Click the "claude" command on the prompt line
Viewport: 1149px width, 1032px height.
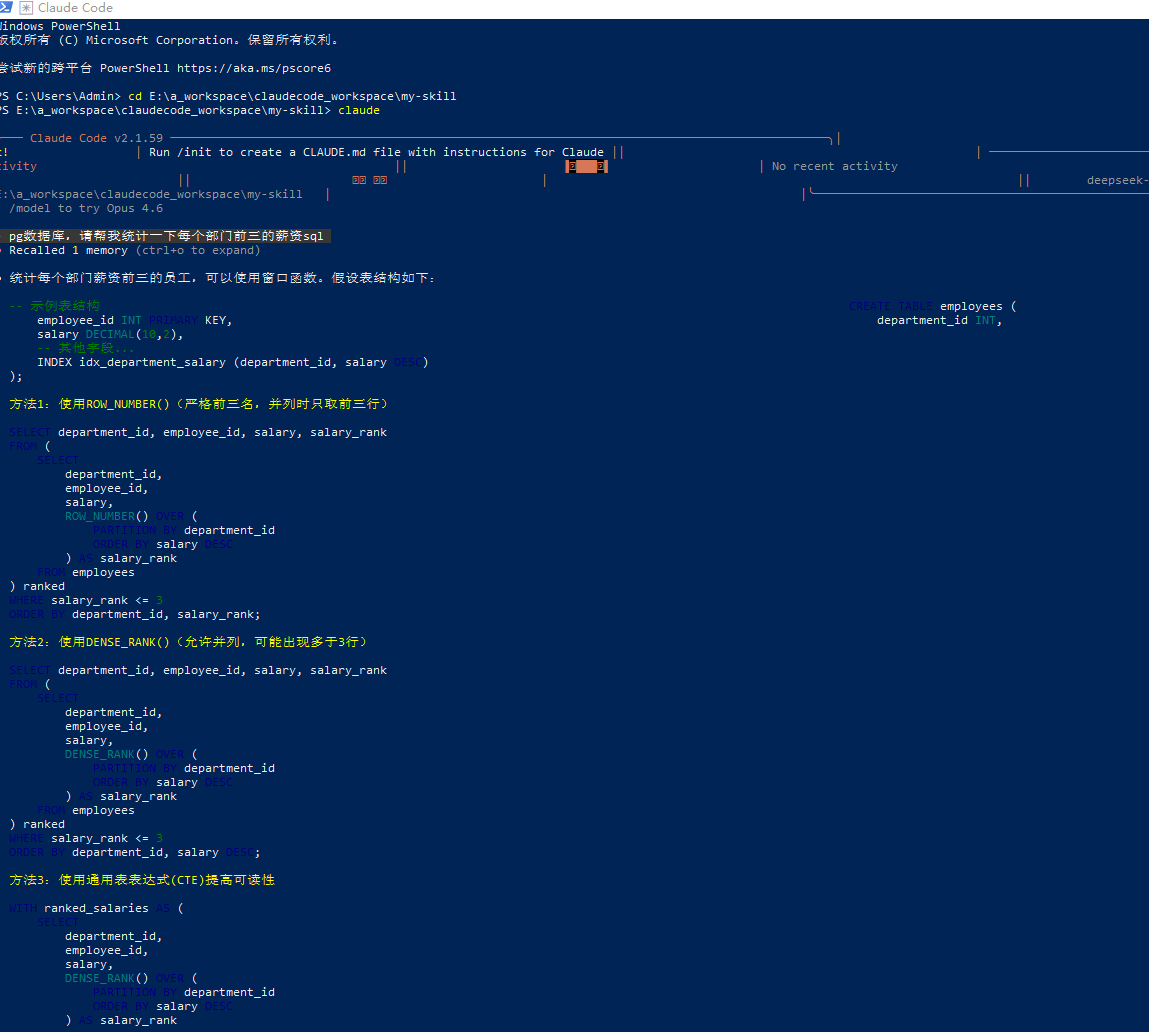click(359, 111)
